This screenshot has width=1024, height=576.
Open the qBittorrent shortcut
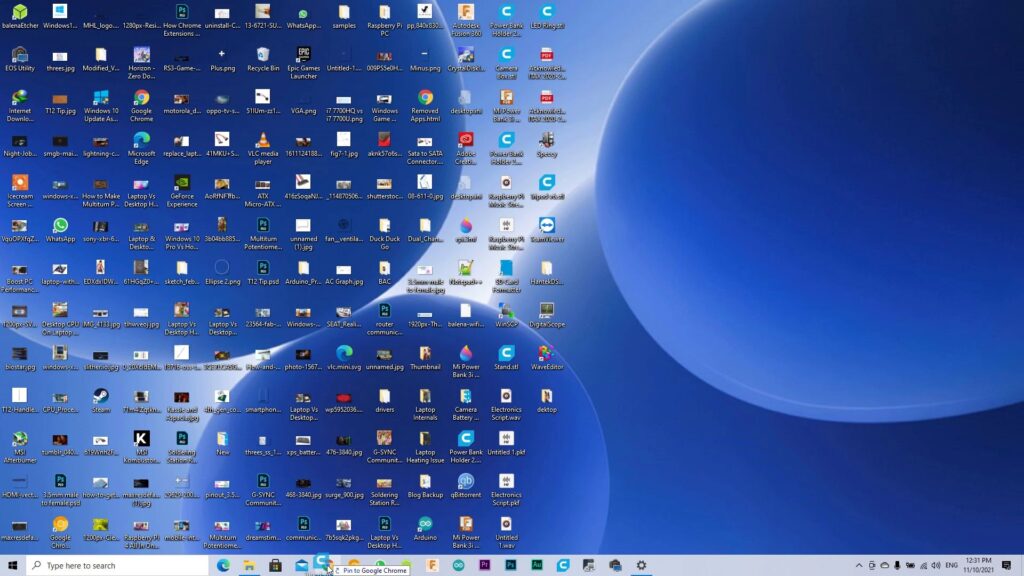pyautogui.click(x=466, y=487)
